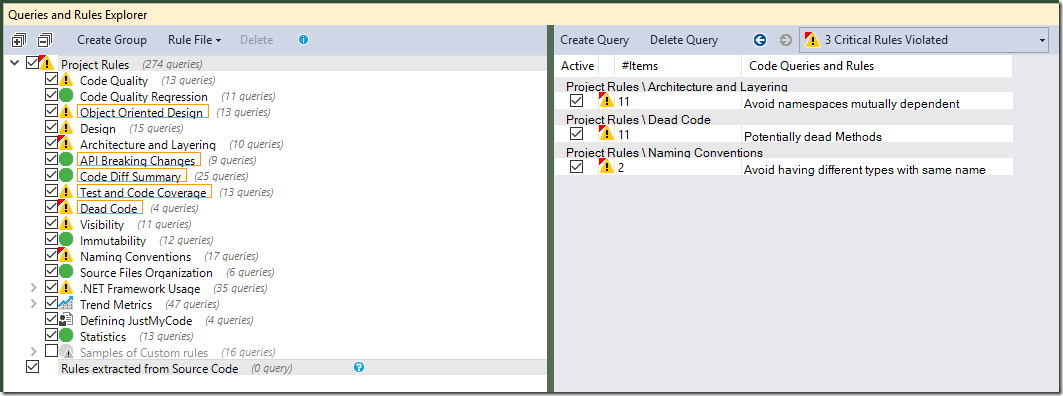The image size is (1063, 396).
Task: Click the Delete Query button
Action: (684, 40)
